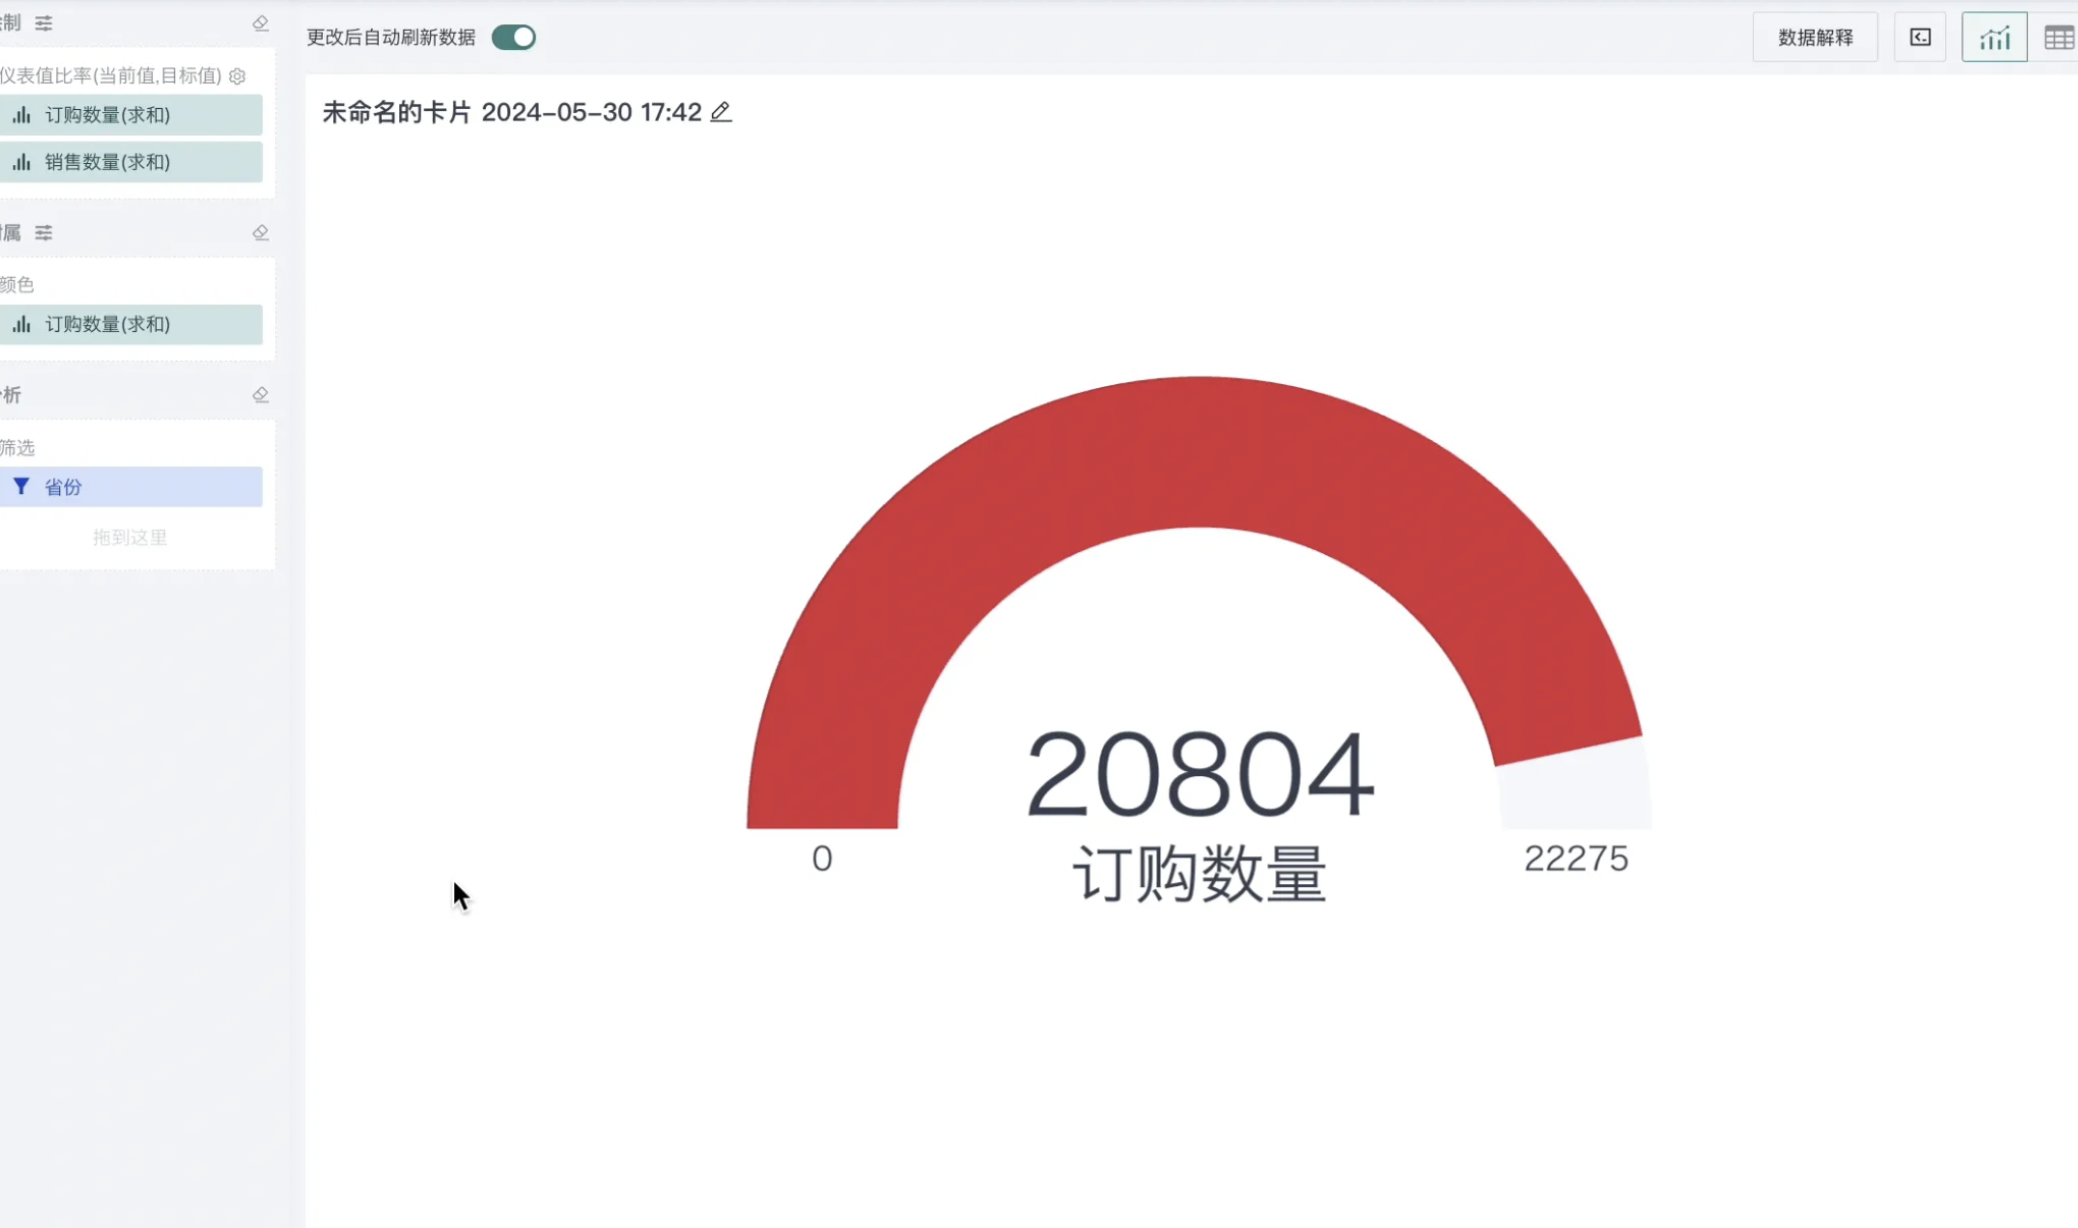Viewport: 2078px width, 1228px height.
Task: Open the color 订购数量(求和) field pill
Action: 131,324
